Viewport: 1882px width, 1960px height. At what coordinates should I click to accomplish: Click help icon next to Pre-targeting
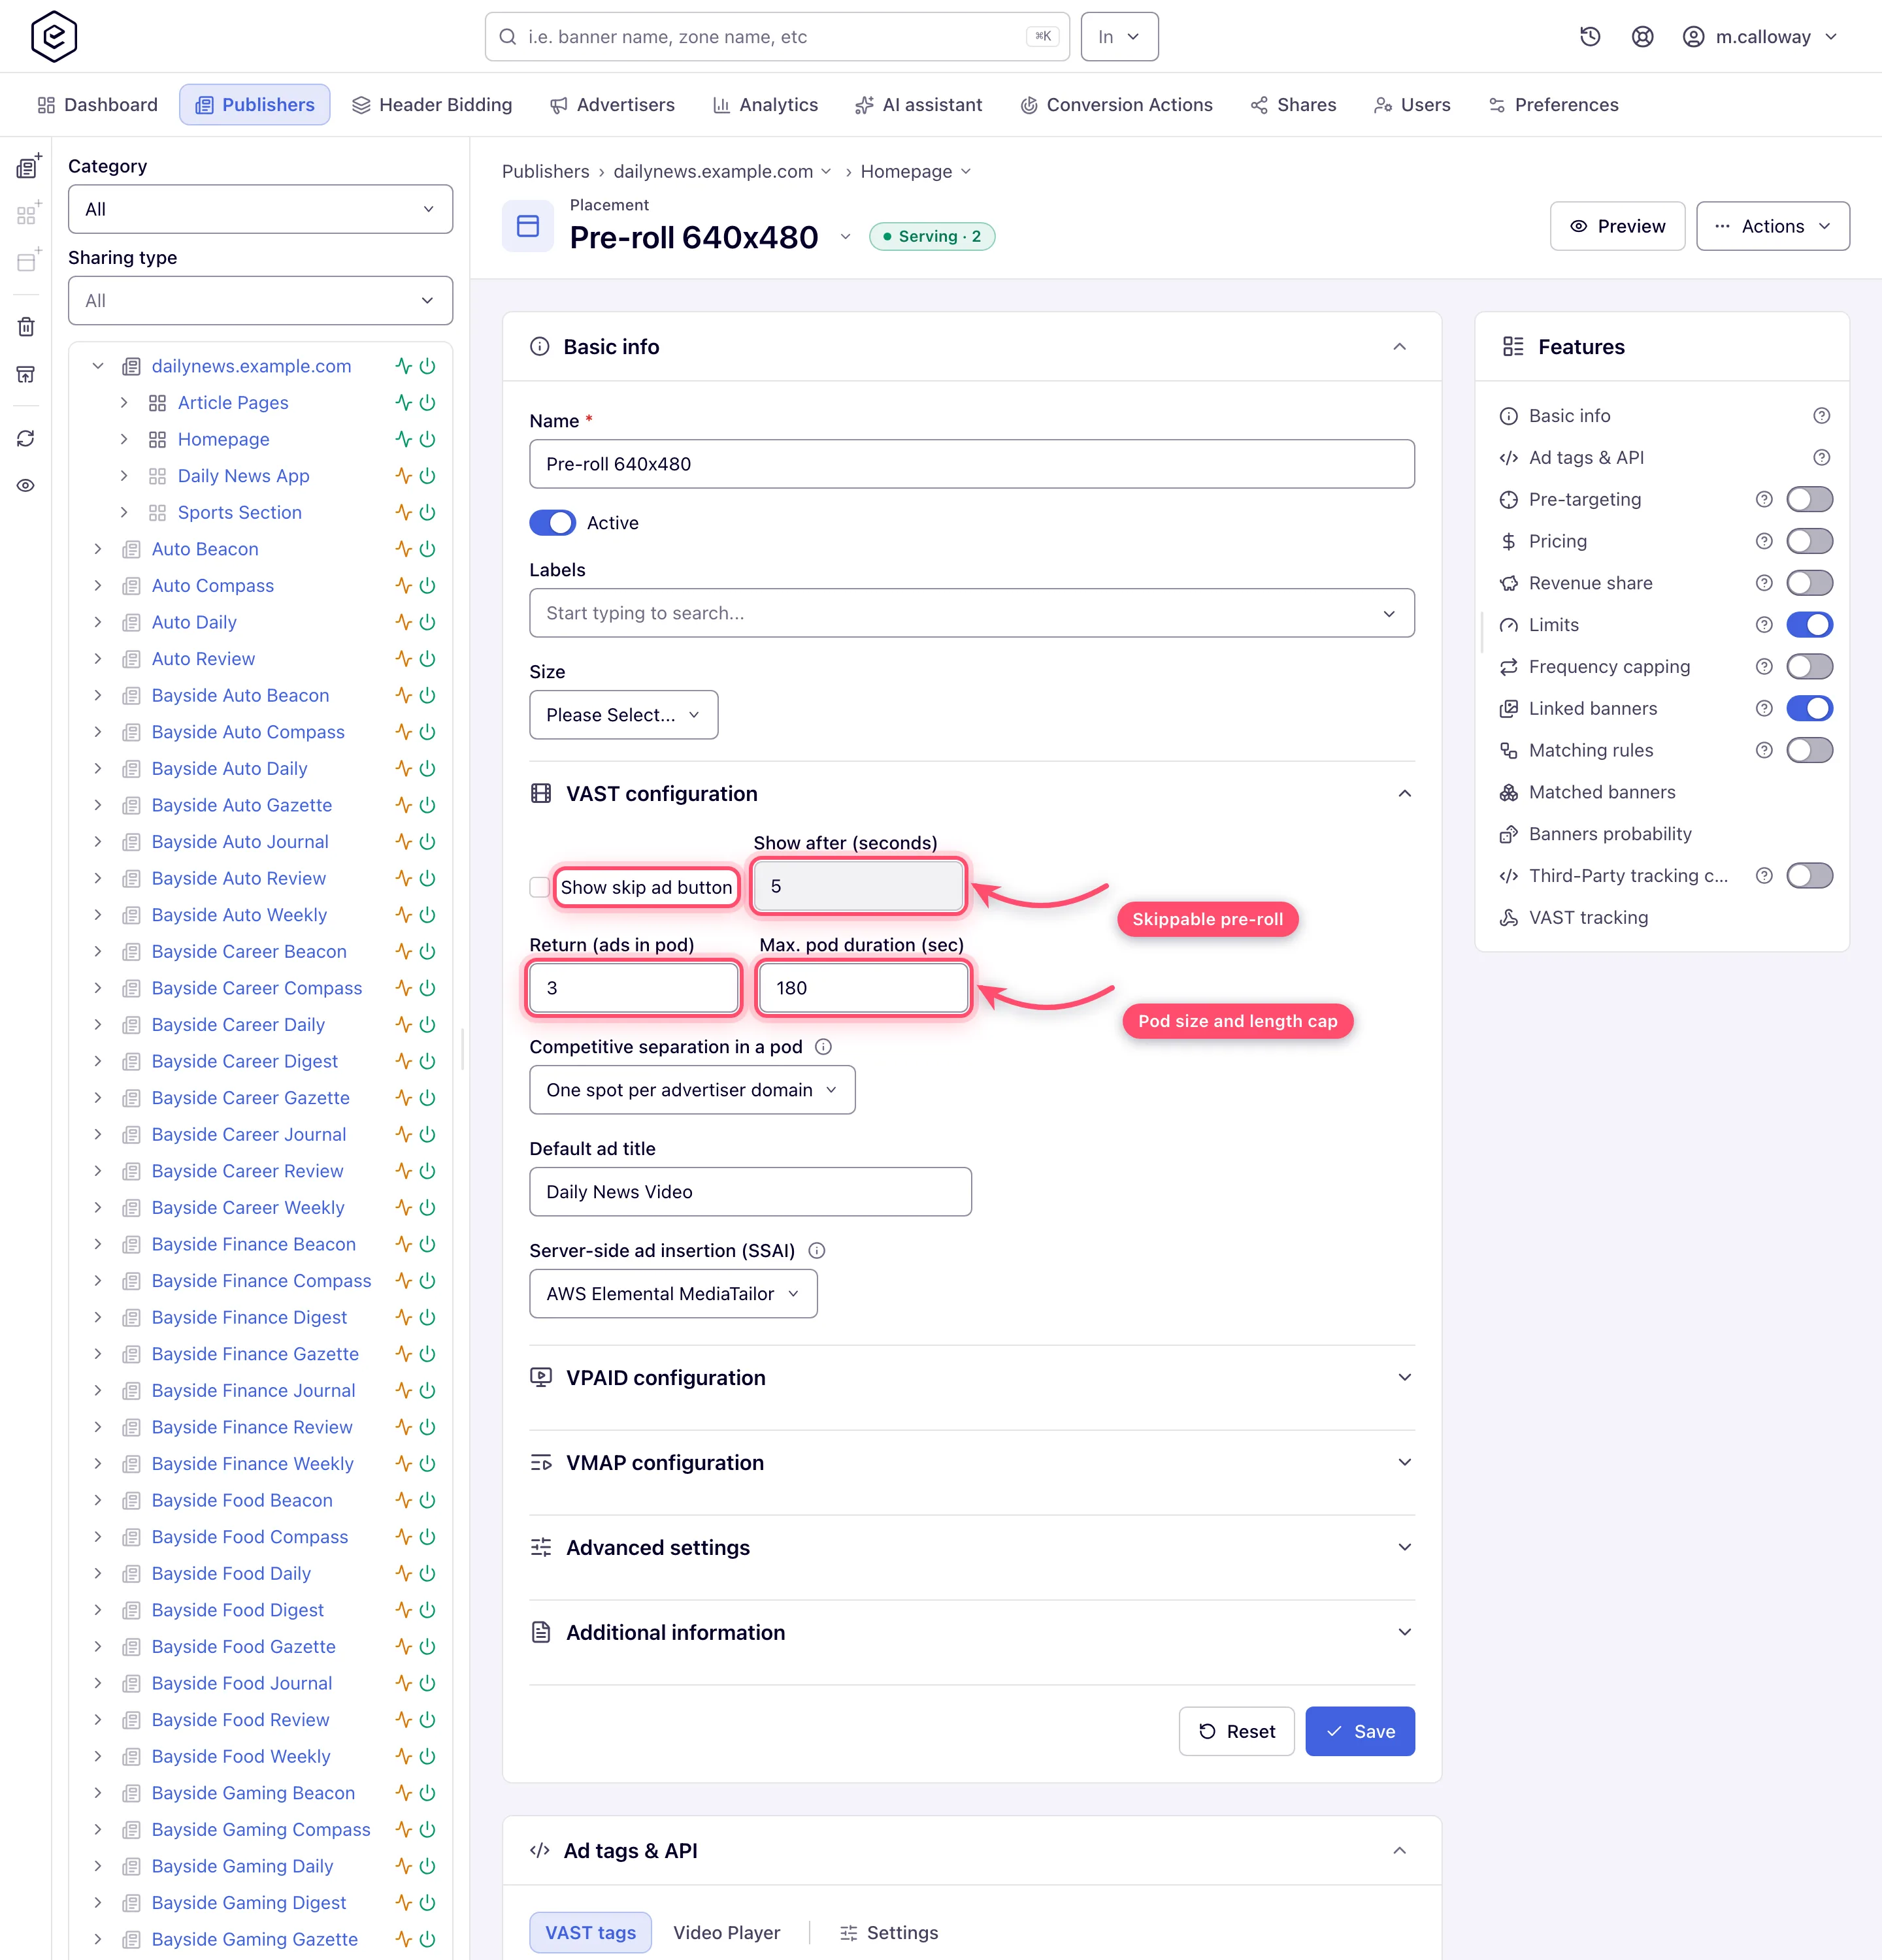click(x=1764, y=499)
